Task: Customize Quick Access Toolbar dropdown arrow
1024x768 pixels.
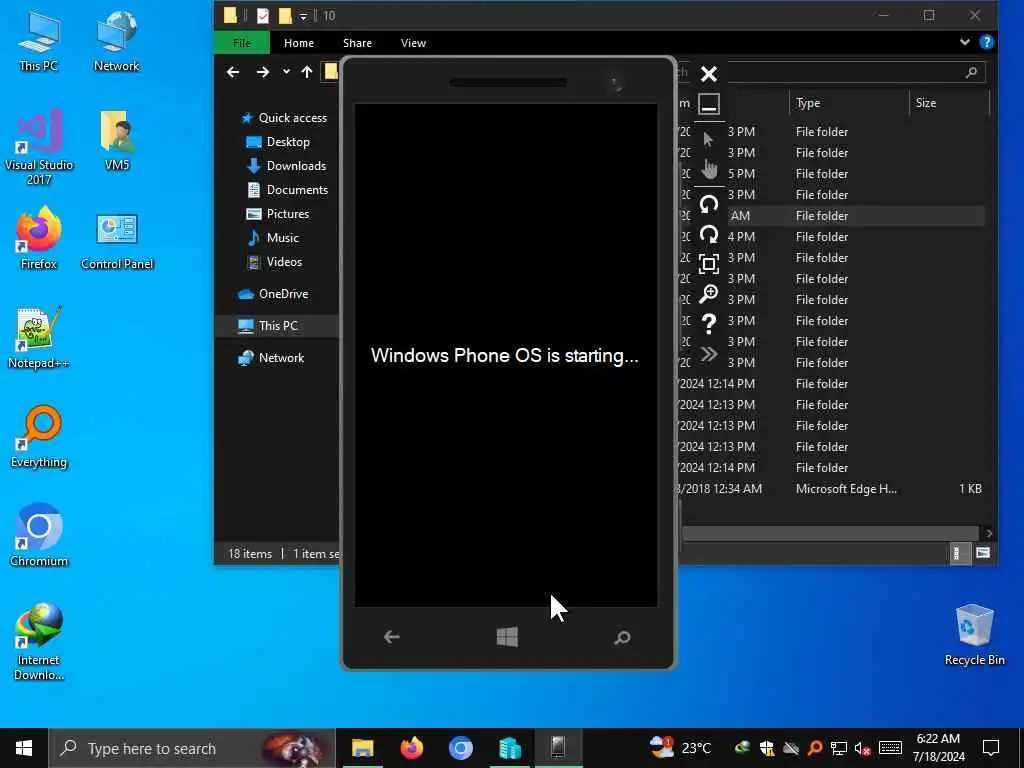Action: 303,16
